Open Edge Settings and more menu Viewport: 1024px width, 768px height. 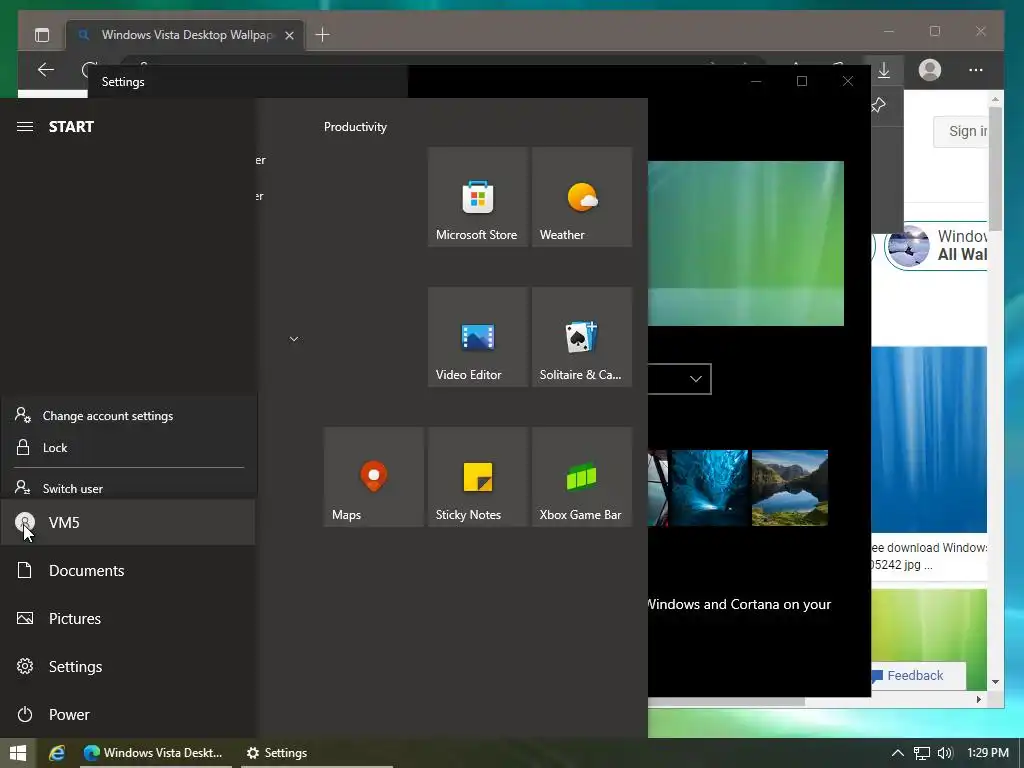pyautogui.click(x=976, y=70)
